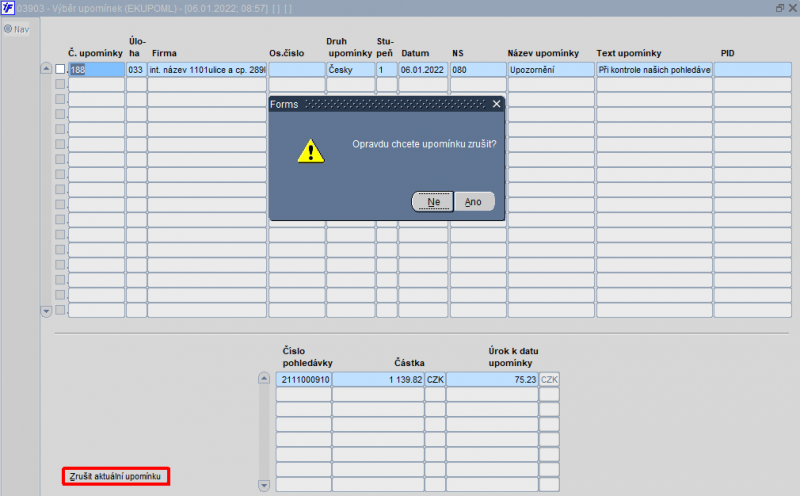Click the Datum field 06.01.2022
This screenshot has width=800, height=496.
pyautogui.click(x=423, y=69)
